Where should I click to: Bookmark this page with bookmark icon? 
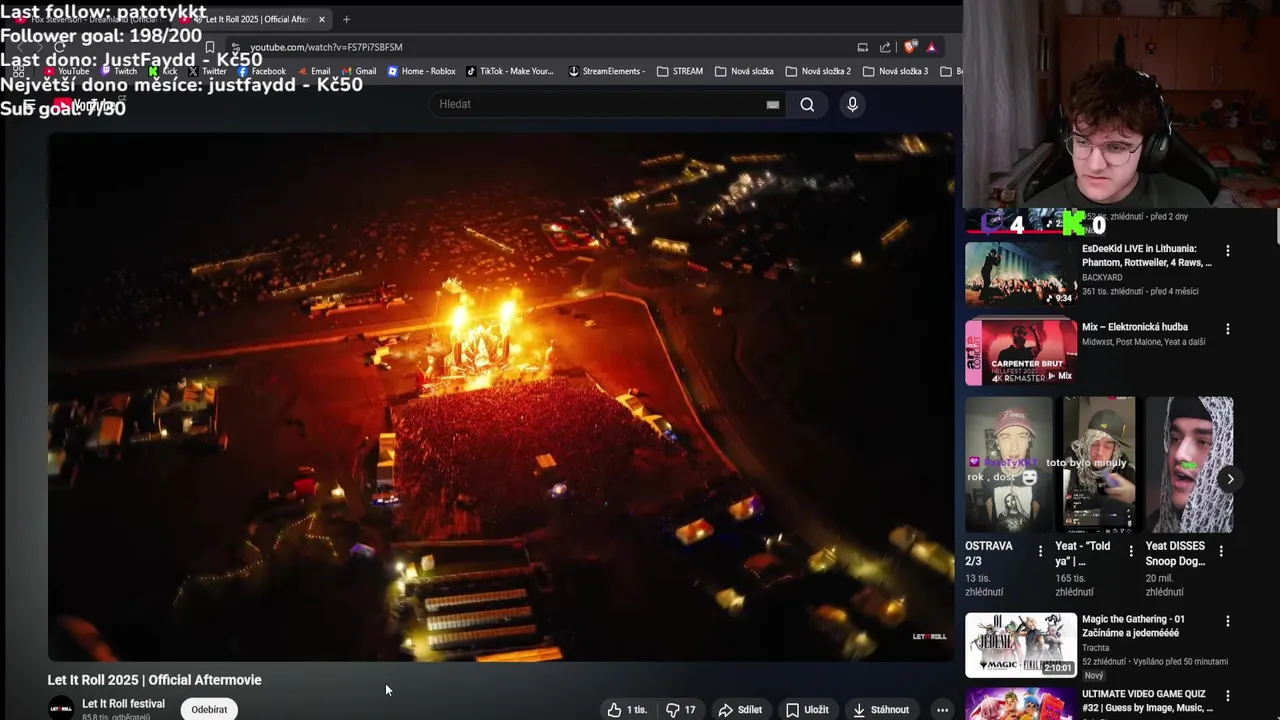tap(209, 47)
